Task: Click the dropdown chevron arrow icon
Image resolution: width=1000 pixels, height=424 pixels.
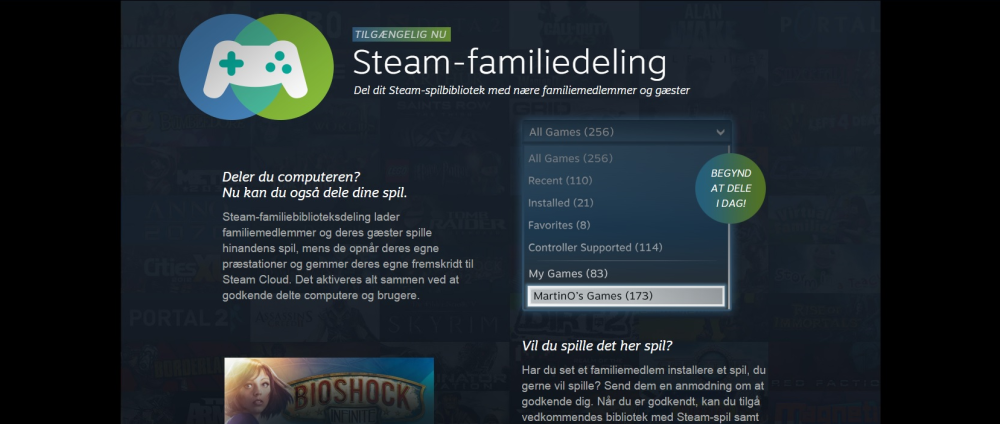Action: tap(720, 133)
